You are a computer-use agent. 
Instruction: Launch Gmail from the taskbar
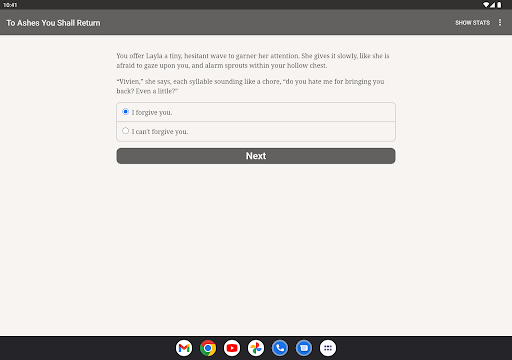(184, 348)
